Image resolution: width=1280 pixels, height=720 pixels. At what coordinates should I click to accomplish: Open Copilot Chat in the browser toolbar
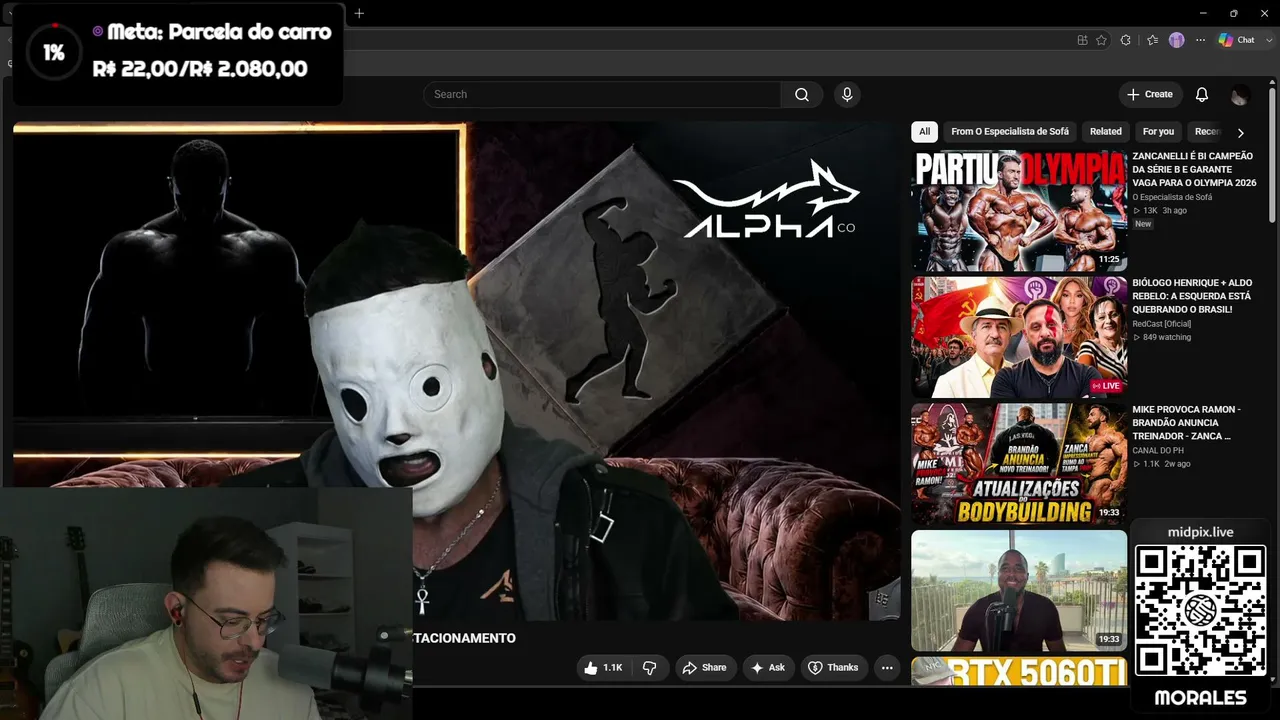coord(1237,40)
